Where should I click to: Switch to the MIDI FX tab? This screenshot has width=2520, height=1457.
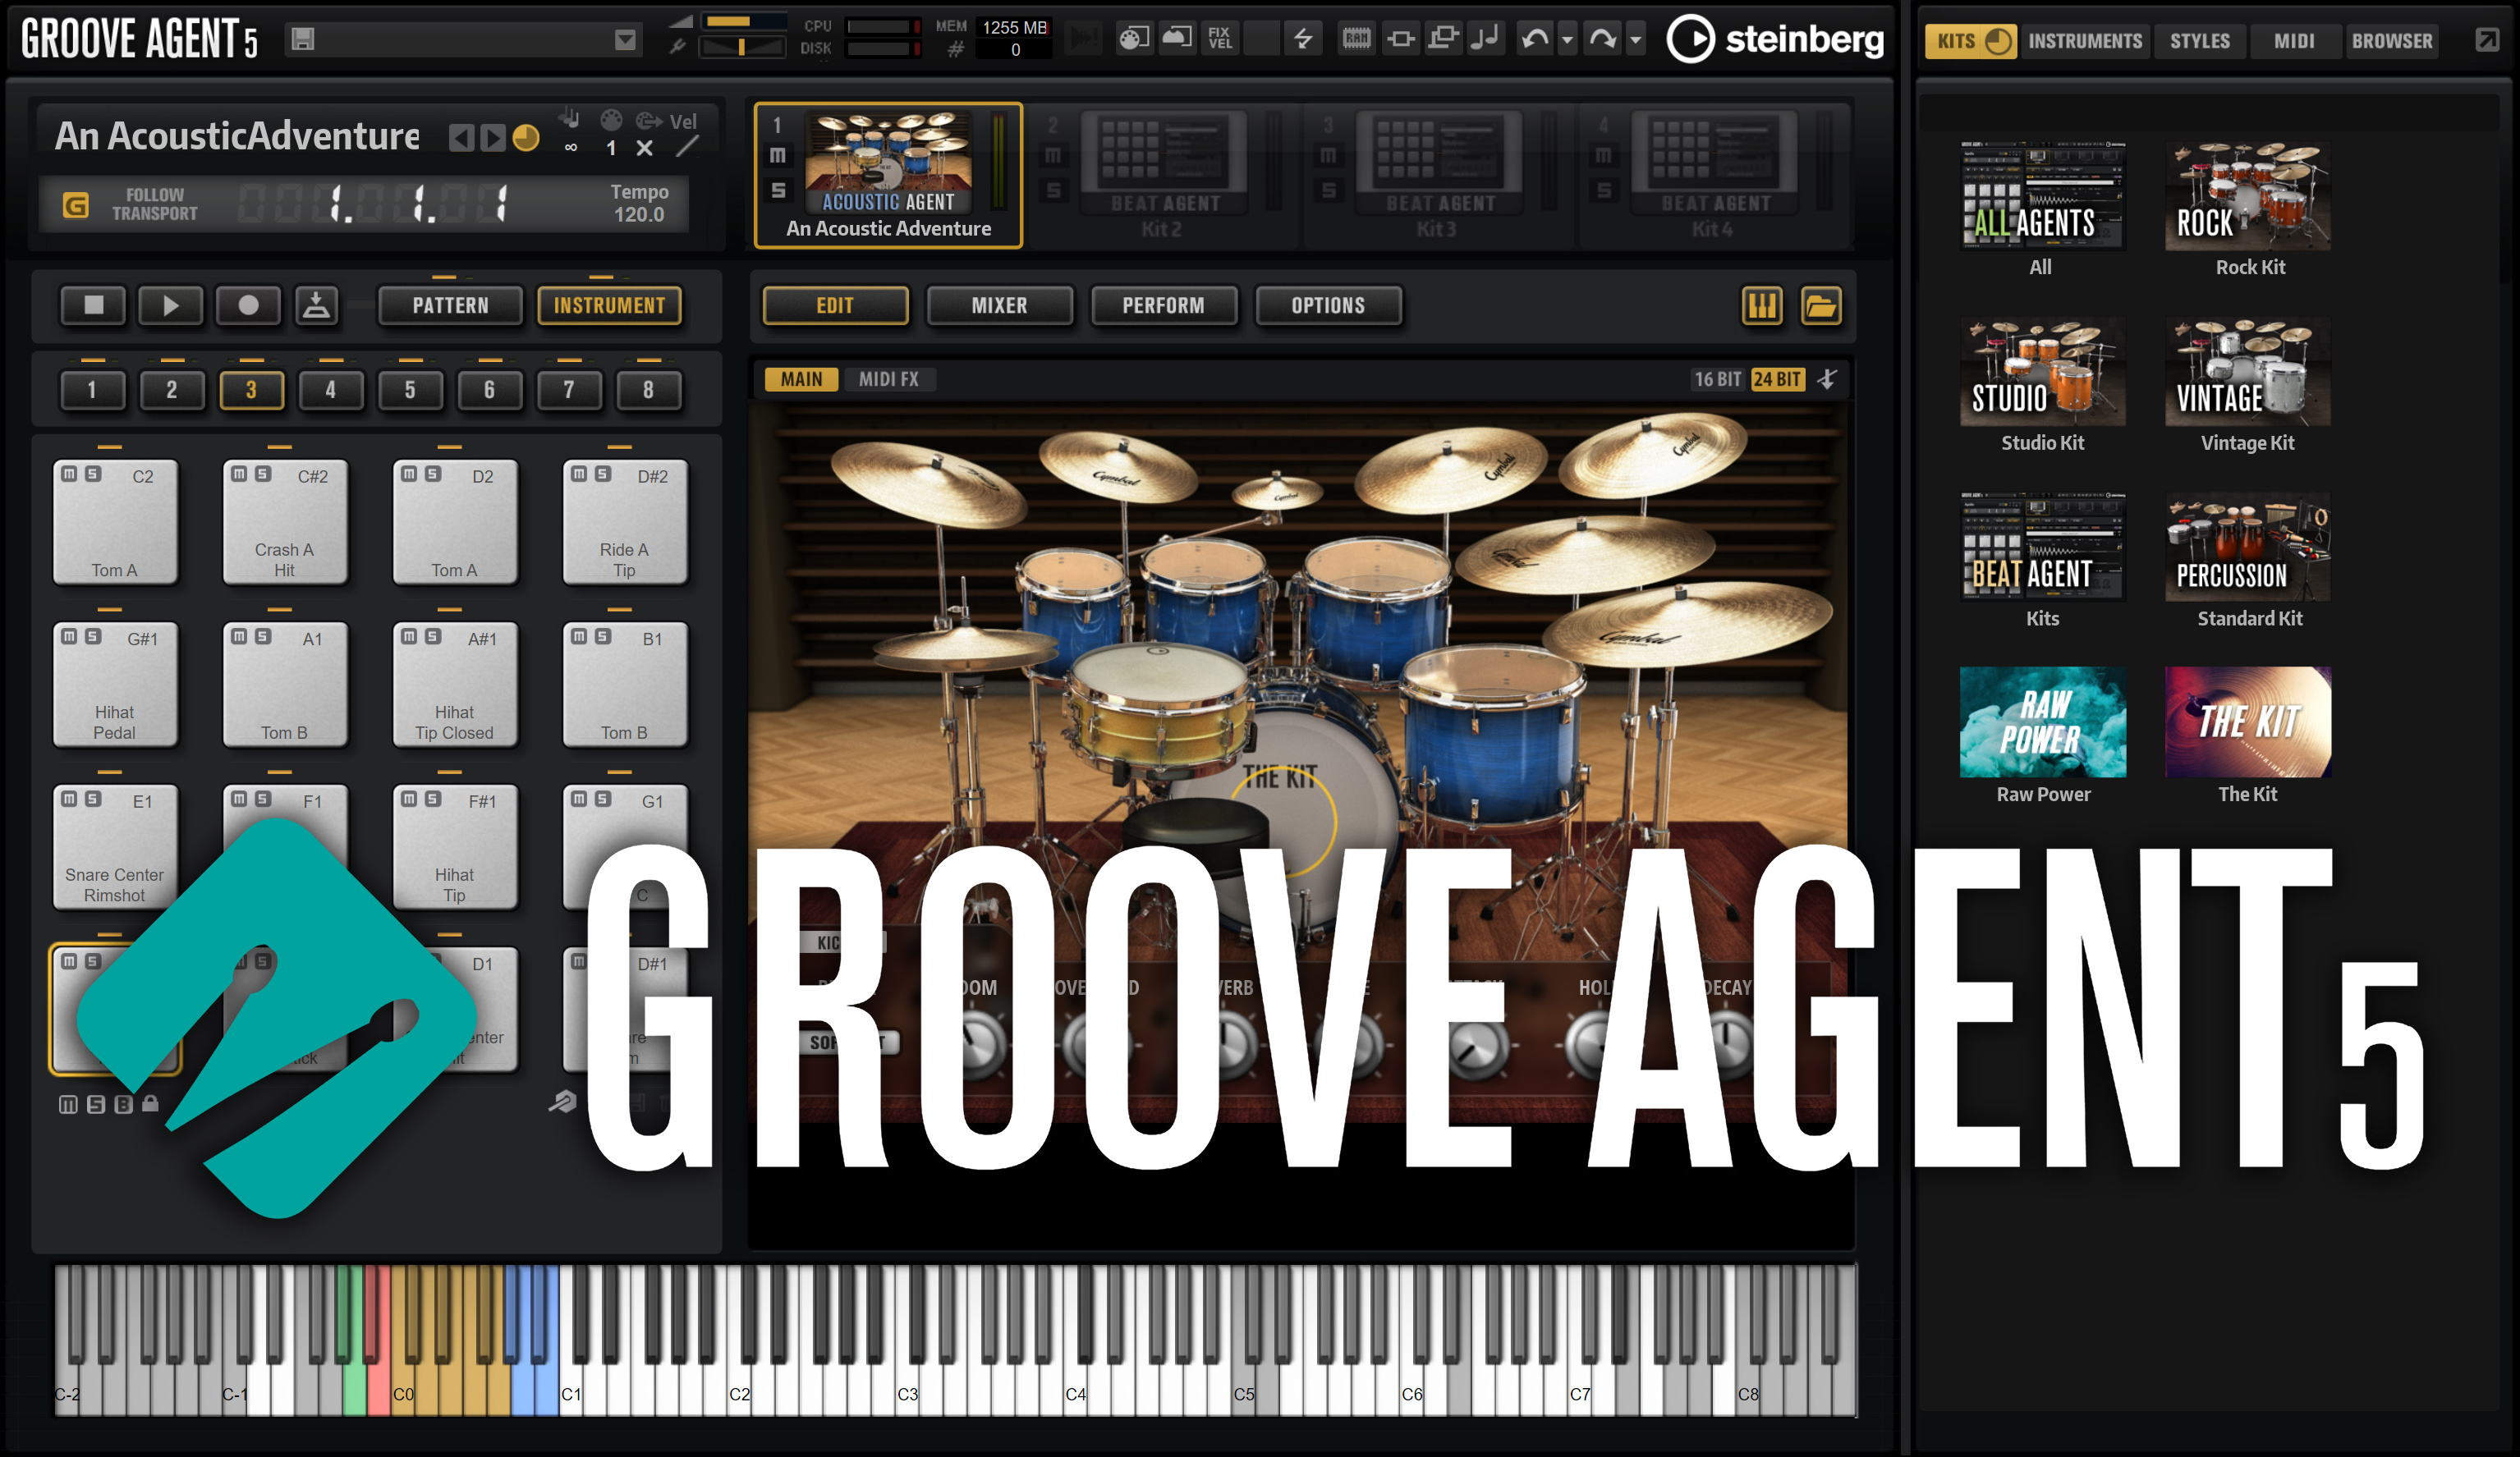click(888, 379)
